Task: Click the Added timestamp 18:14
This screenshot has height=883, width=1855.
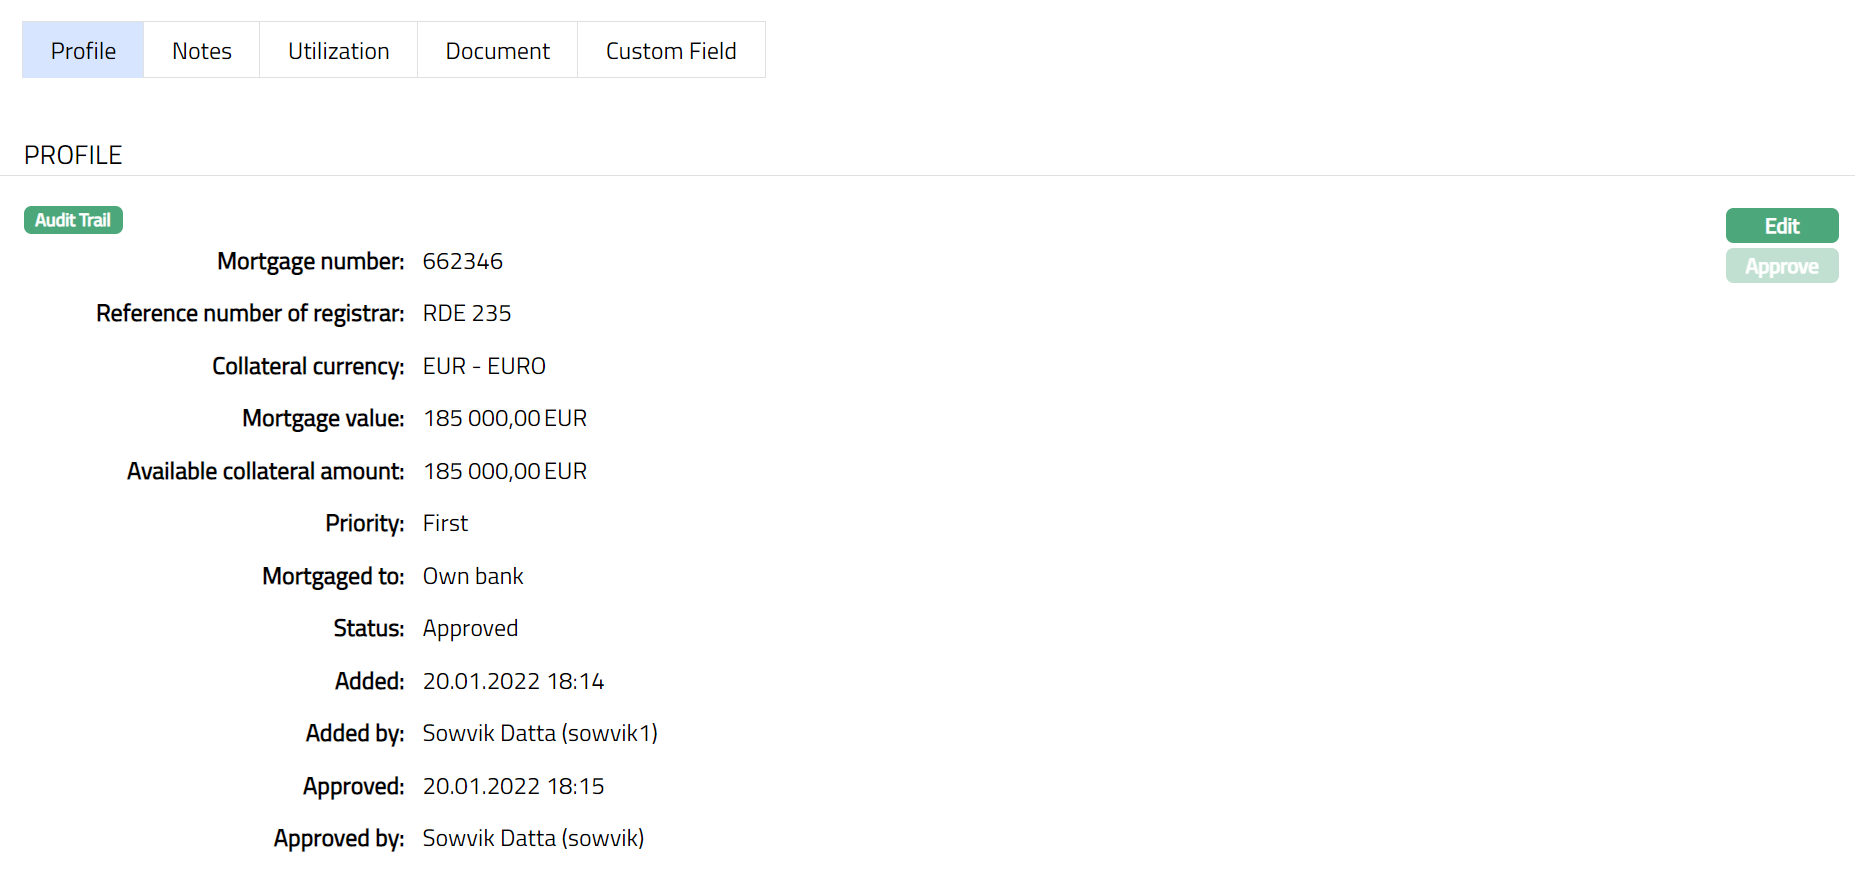Action: tap(513, 682)
